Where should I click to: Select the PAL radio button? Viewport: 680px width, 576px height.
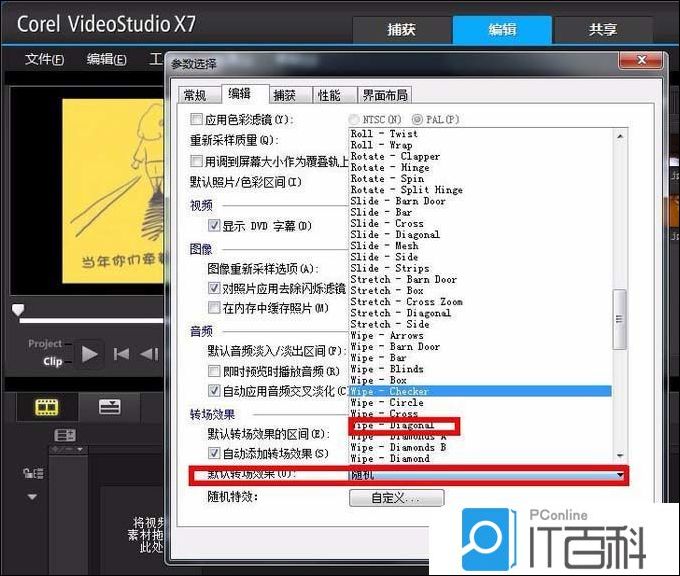pos(417,119)
